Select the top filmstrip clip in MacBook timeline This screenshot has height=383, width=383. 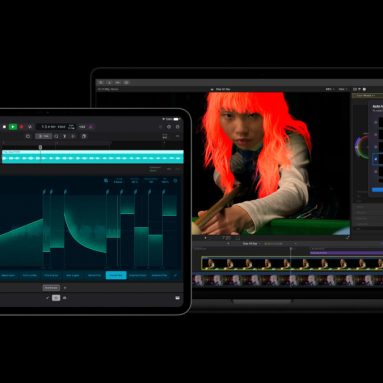point(292,263)
